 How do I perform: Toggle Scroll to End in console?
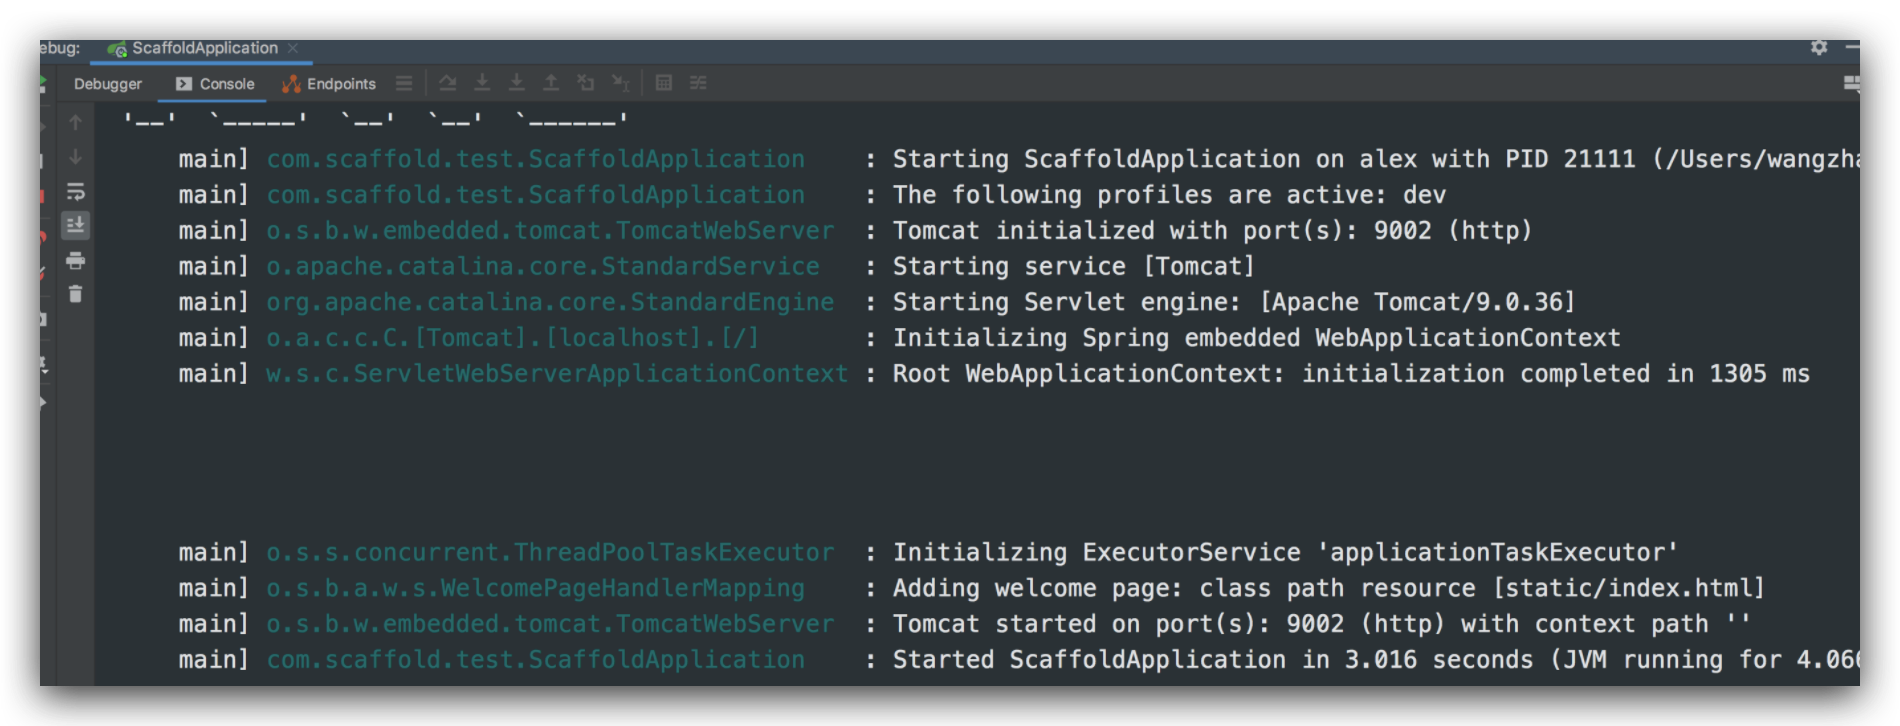click(x=75, y=225)
